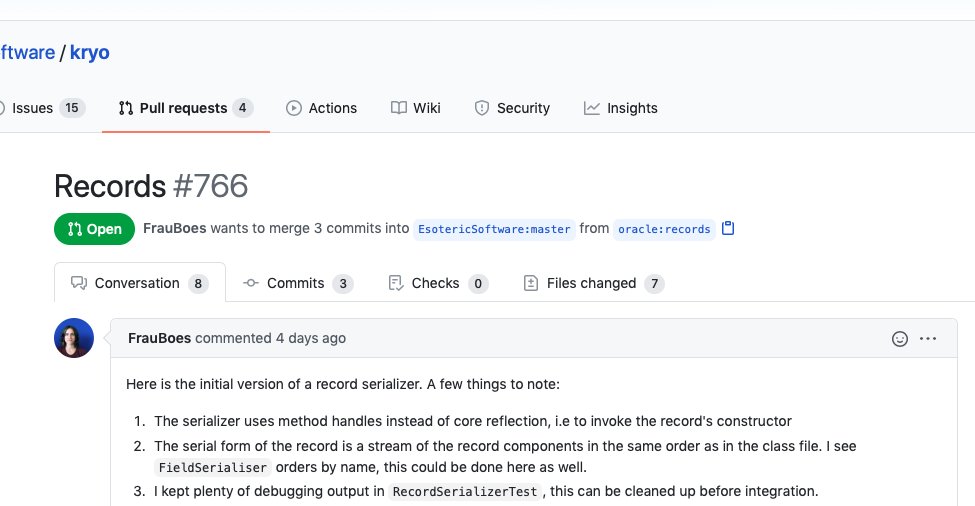975x506 pixels.
Task: Click FrauBoes avatar image
Action: pos(74,338)
